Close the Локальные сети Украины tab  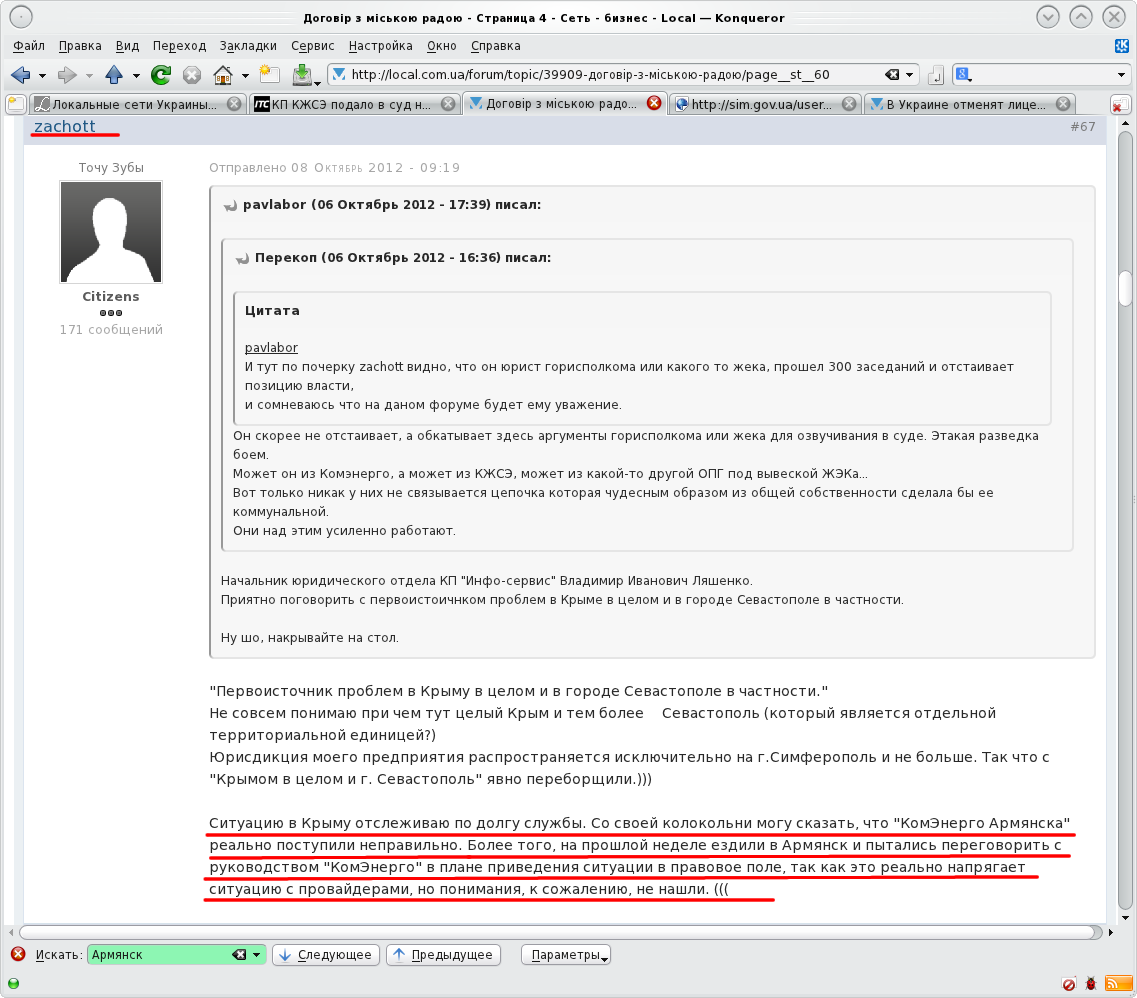point(234,104)
